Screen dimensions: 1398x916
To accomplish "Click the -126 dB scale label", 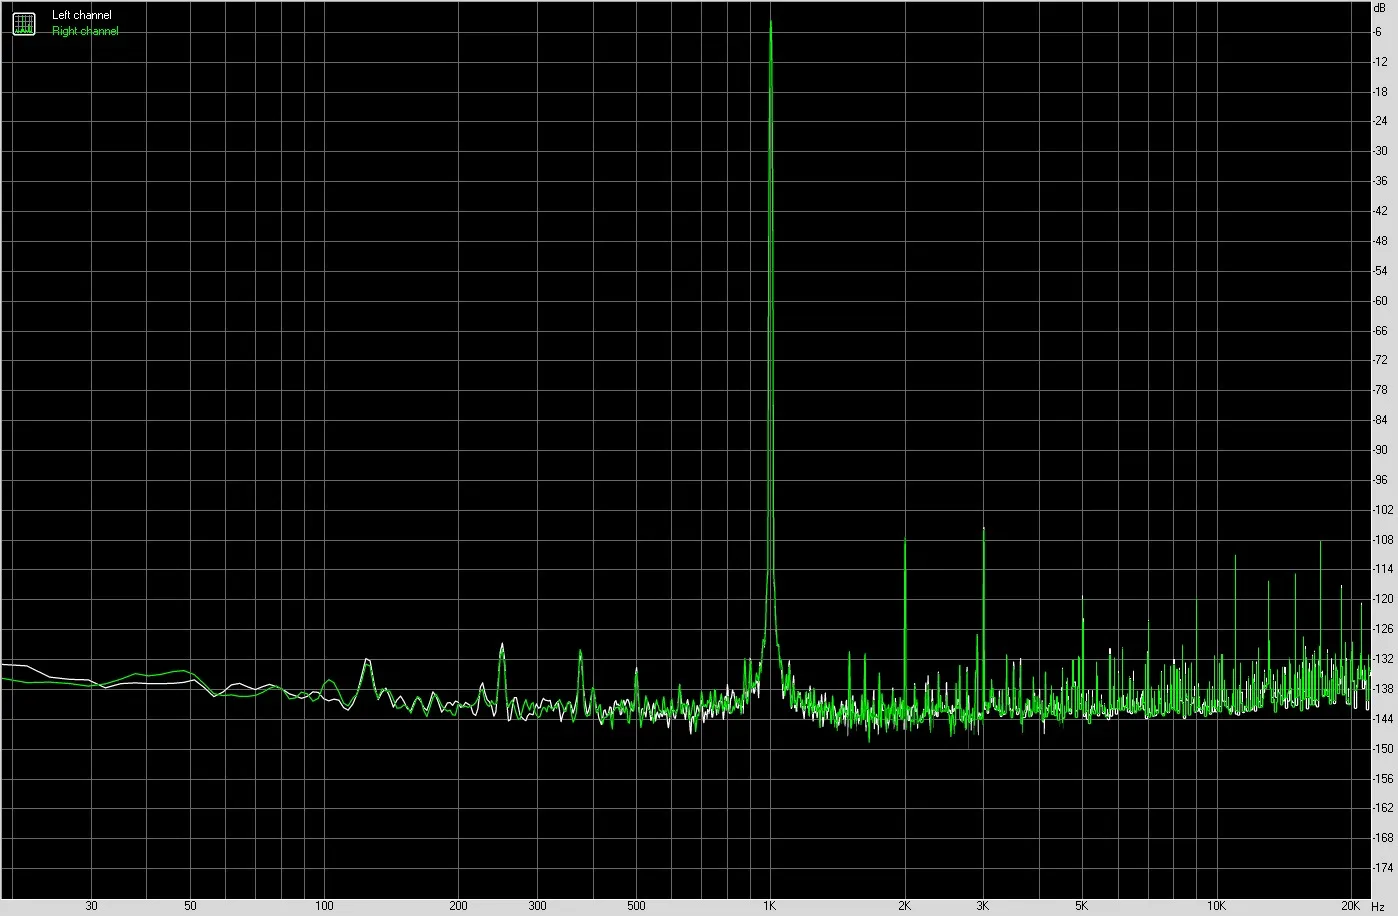I will point(1383,629).
